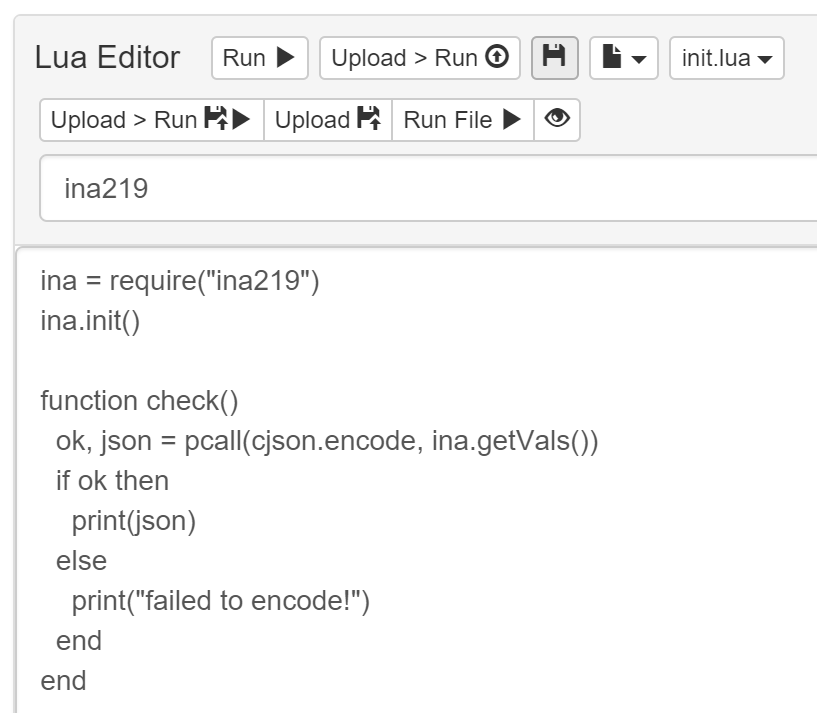Toggle the eye preview icon
Screen dimensions: 817x713
point(557,120)
